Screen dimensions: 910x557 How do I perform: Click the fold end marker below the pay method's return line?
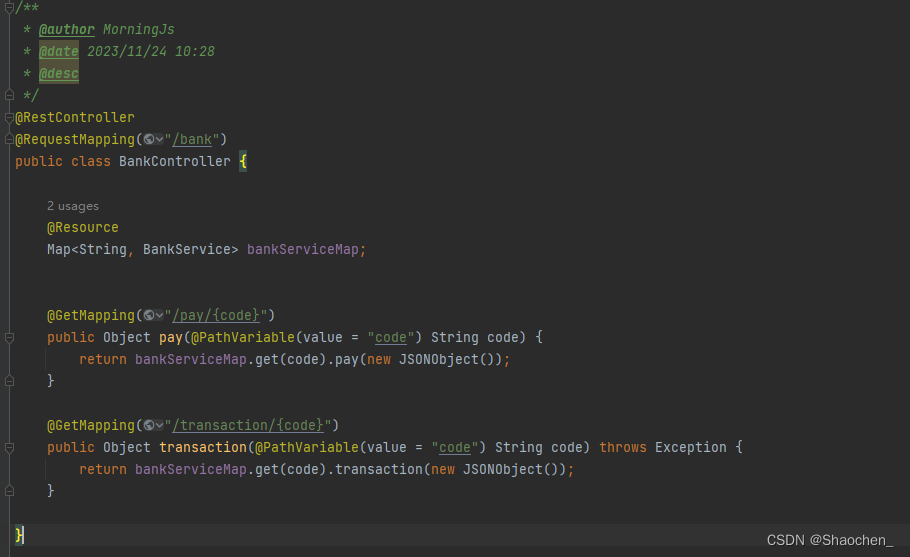(x=9, y=381)
